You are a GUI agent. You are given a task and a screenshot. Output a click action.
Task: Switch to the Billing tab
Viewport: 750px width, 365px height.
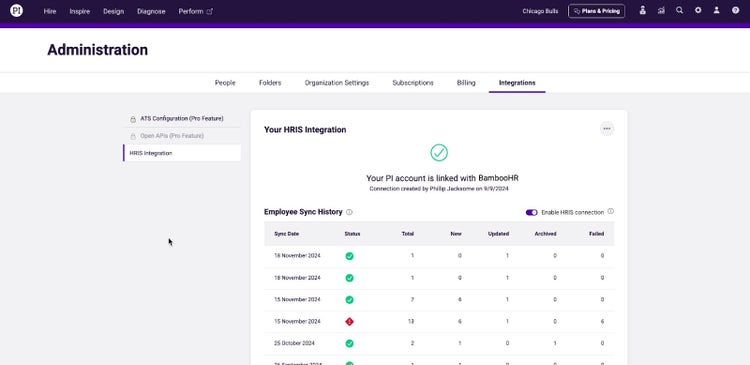[466, 83]
